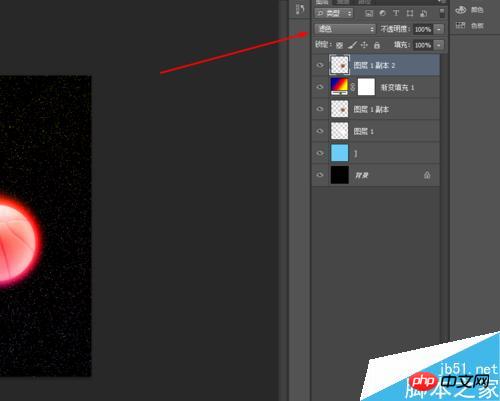This screenshot has height=401, width=500.
Task: Select the 图层 1 副本 2 layer thumbnail
Action: click(340, 65)
